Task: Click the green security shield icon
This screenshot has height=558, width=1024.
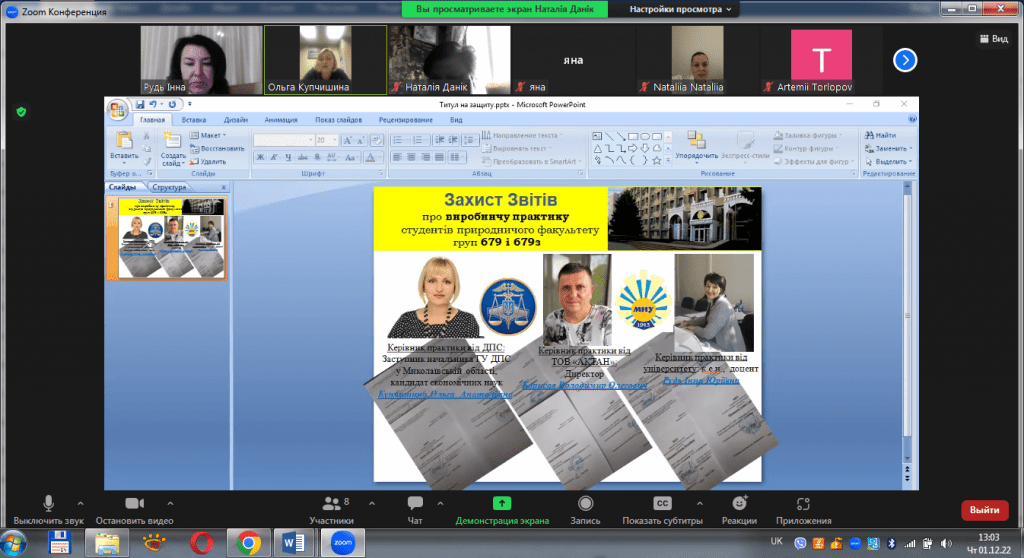Action: coord(20,112)
